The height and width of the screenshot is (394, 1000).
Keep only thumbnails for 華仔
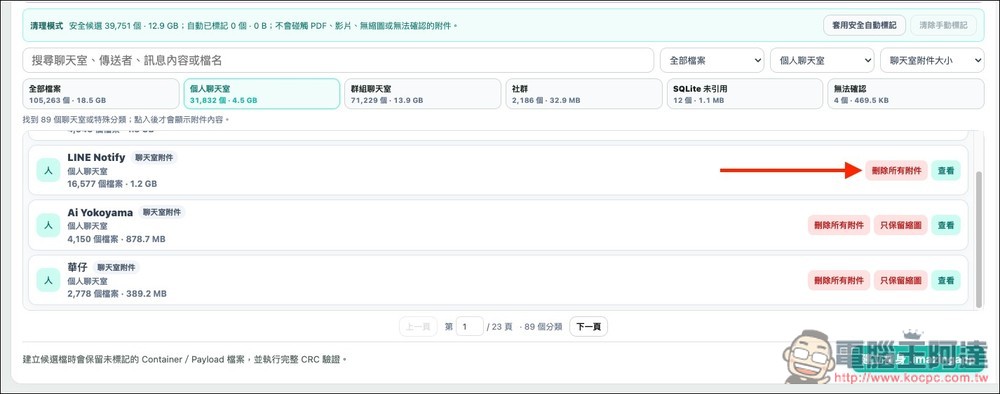pos(901,281)
